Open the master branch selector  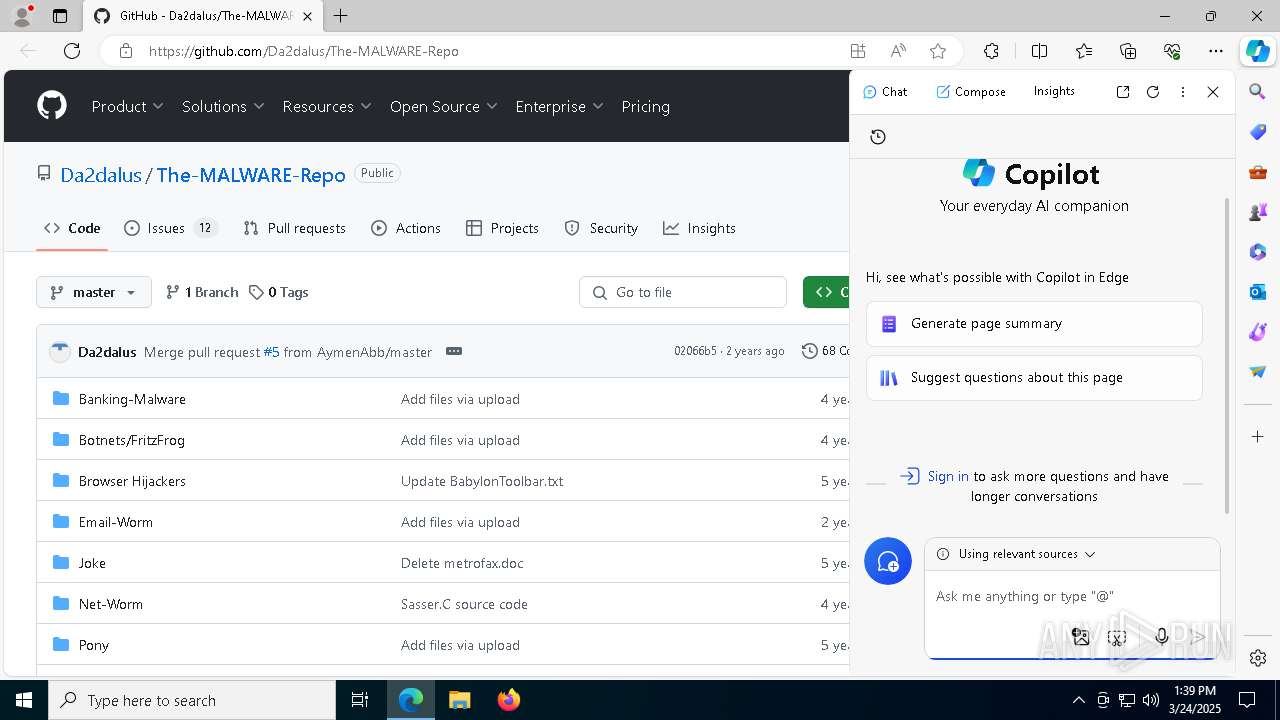(94, 292)
